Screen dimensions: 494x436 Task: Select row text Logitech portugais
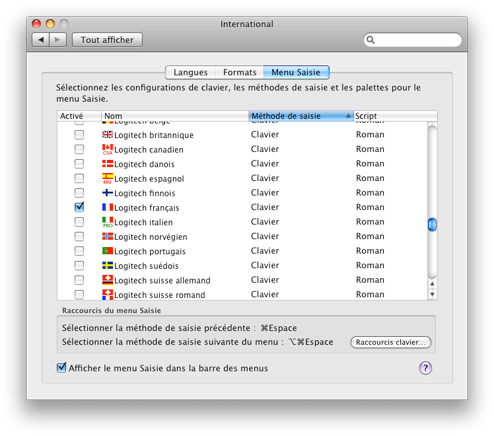(150, 252)
